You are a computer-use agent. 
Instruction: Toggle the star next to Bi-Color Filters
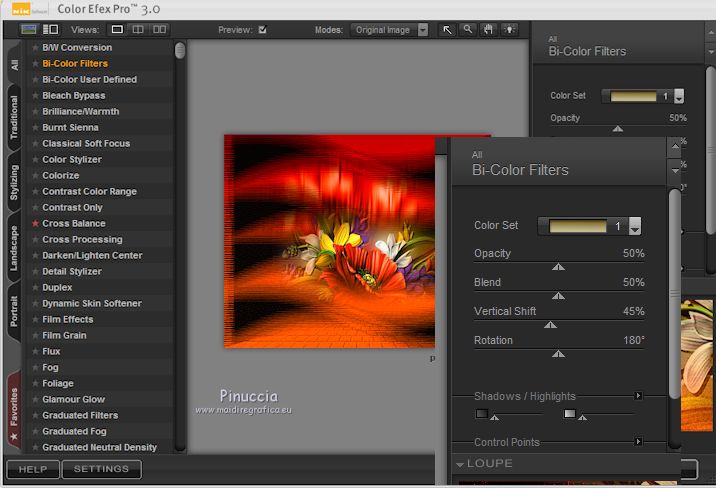point(35,63)
